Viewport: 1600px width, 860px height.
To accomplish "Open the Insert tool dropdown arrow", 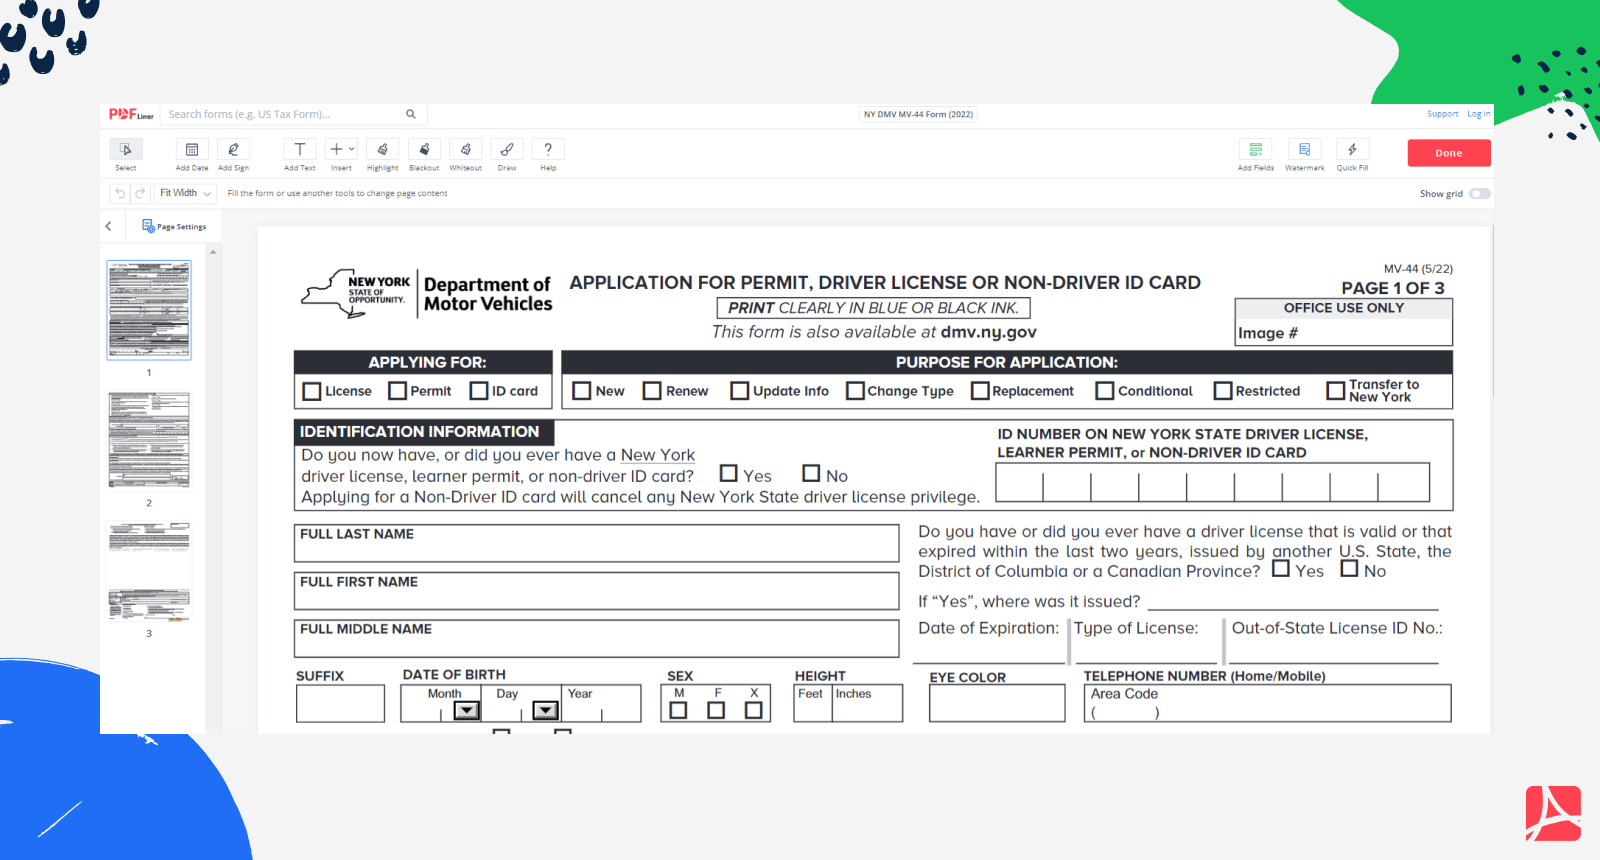I will pos(351,149).
